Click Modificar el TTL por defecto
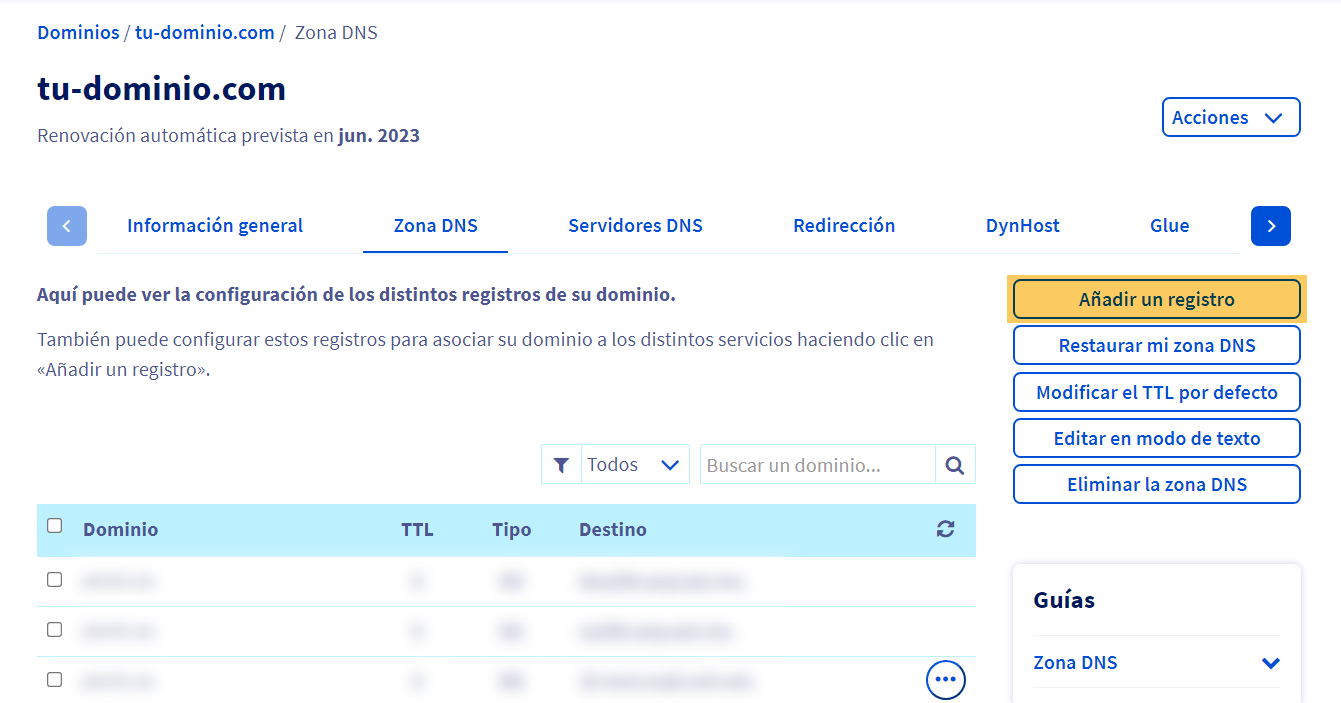Image resolution: width=1341 pixels, height=703 pixels. point(1157,392)
